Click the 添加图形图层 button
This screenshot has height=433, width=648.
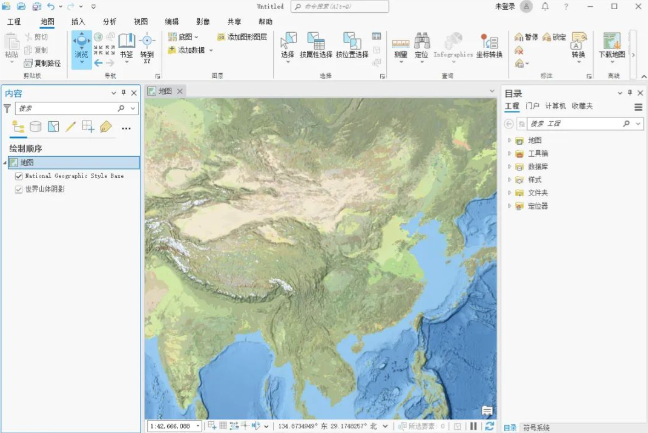click(241, 37)
